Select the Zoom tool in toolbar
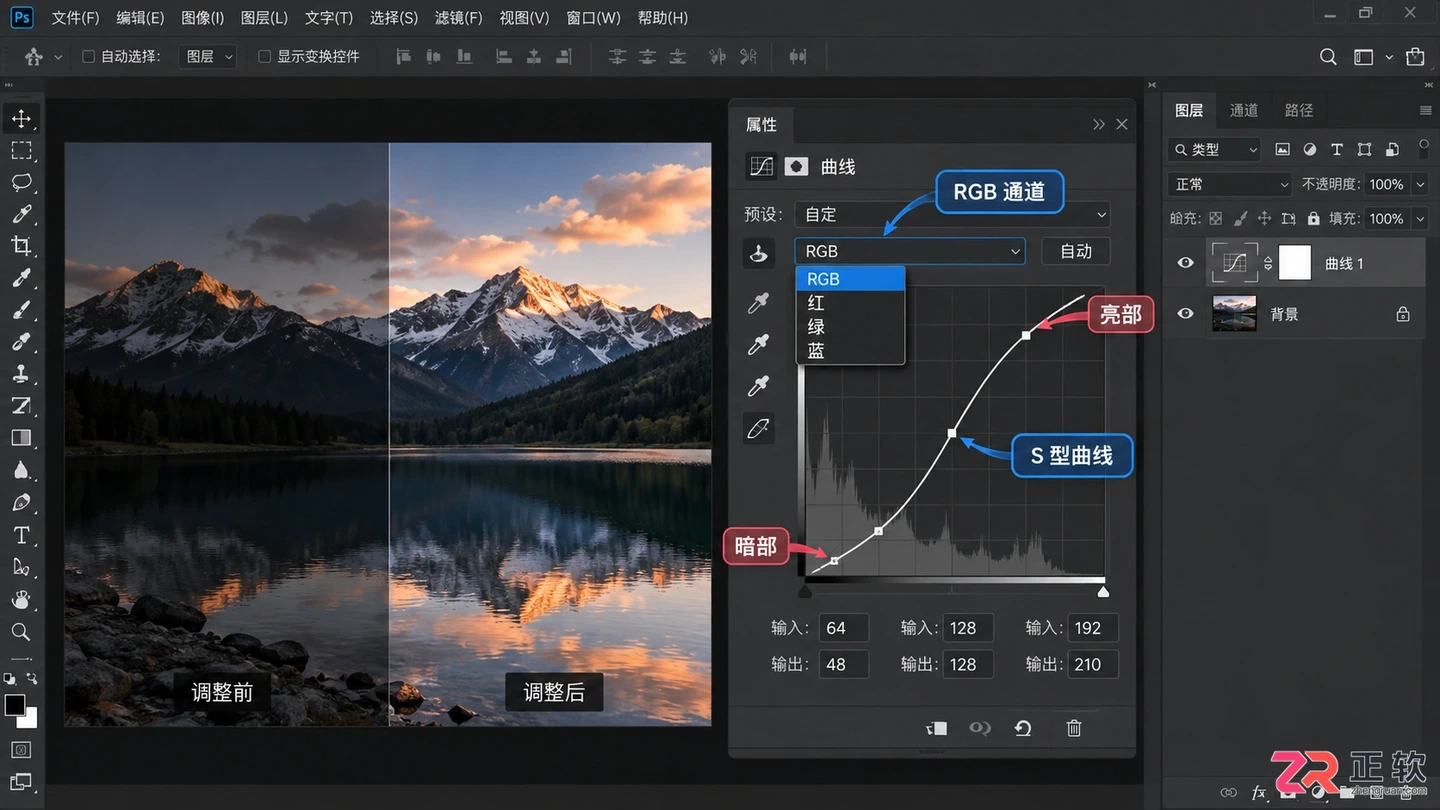Screen dimensions: 1440x810 (x=21, y=632)
